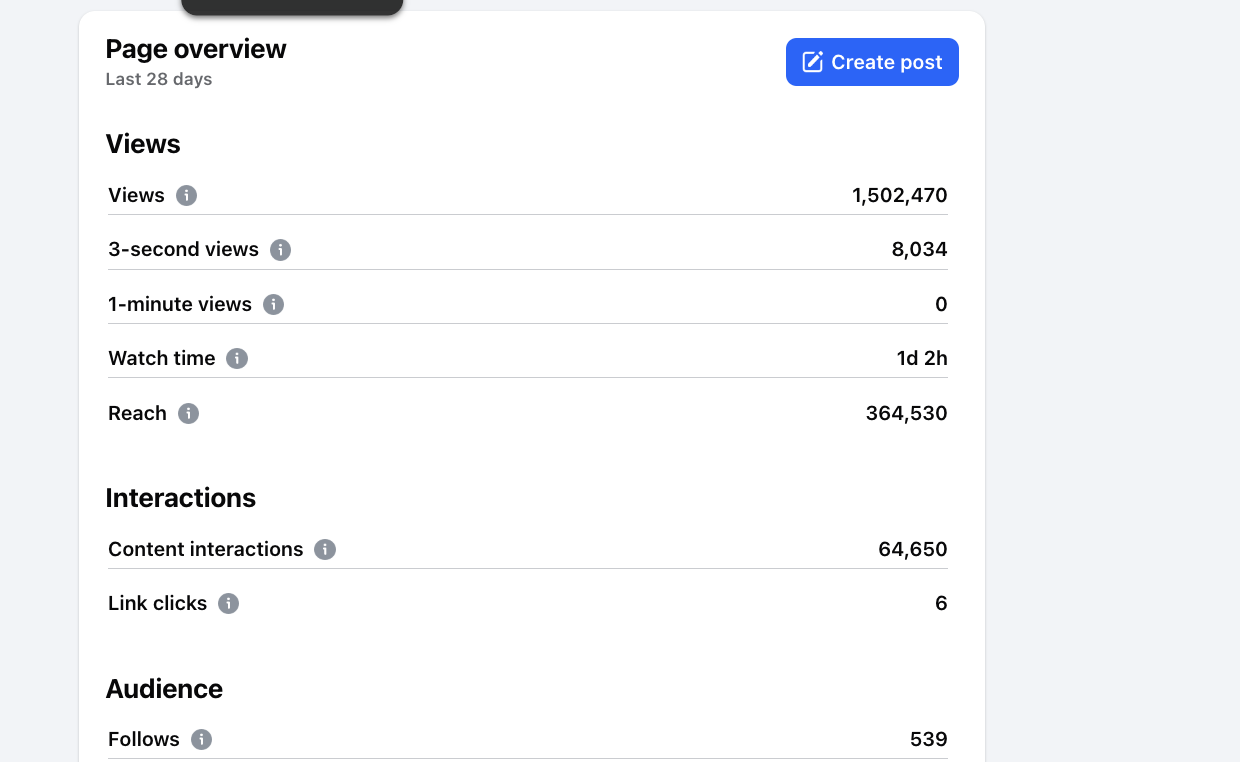Viewport: 1240px width, 762px height.
Task: Show info for Content interactions
Action: [325, 549]
